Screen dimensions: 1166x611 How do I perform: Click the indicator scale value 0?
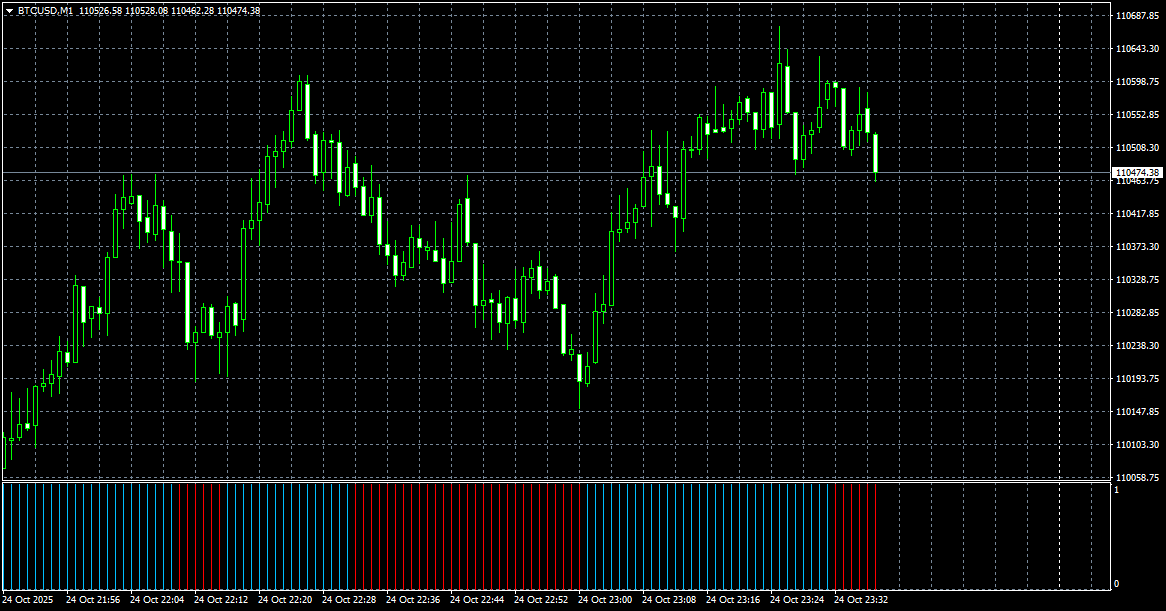click(x=1116, y=584)
